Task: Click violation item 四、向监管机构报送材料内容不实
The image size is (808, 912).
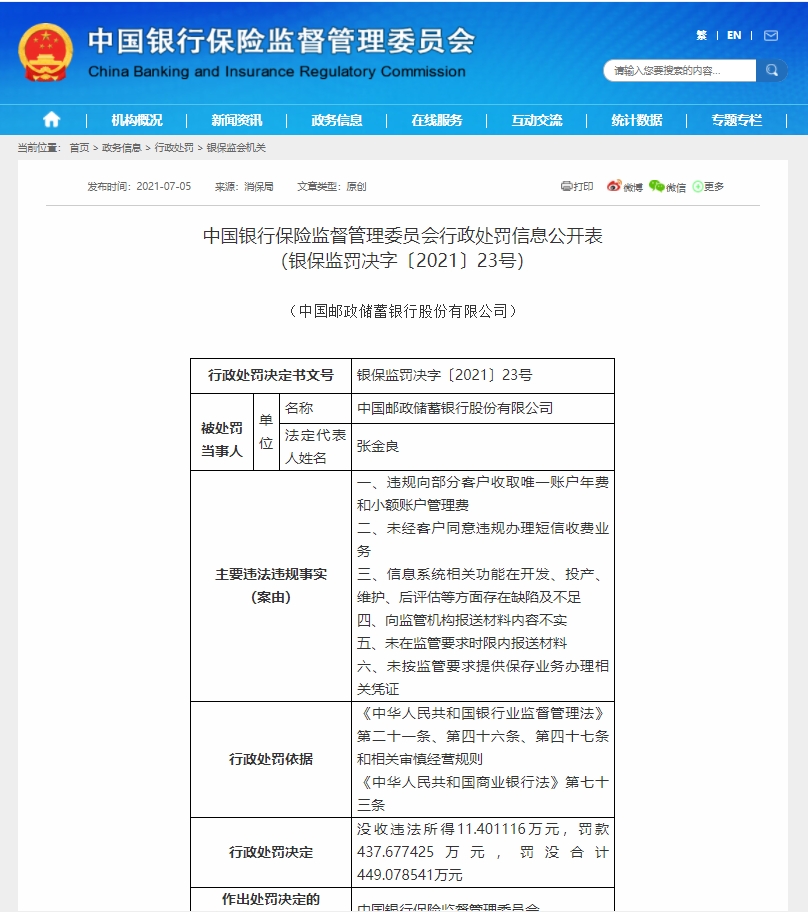Action: point(462,621)
